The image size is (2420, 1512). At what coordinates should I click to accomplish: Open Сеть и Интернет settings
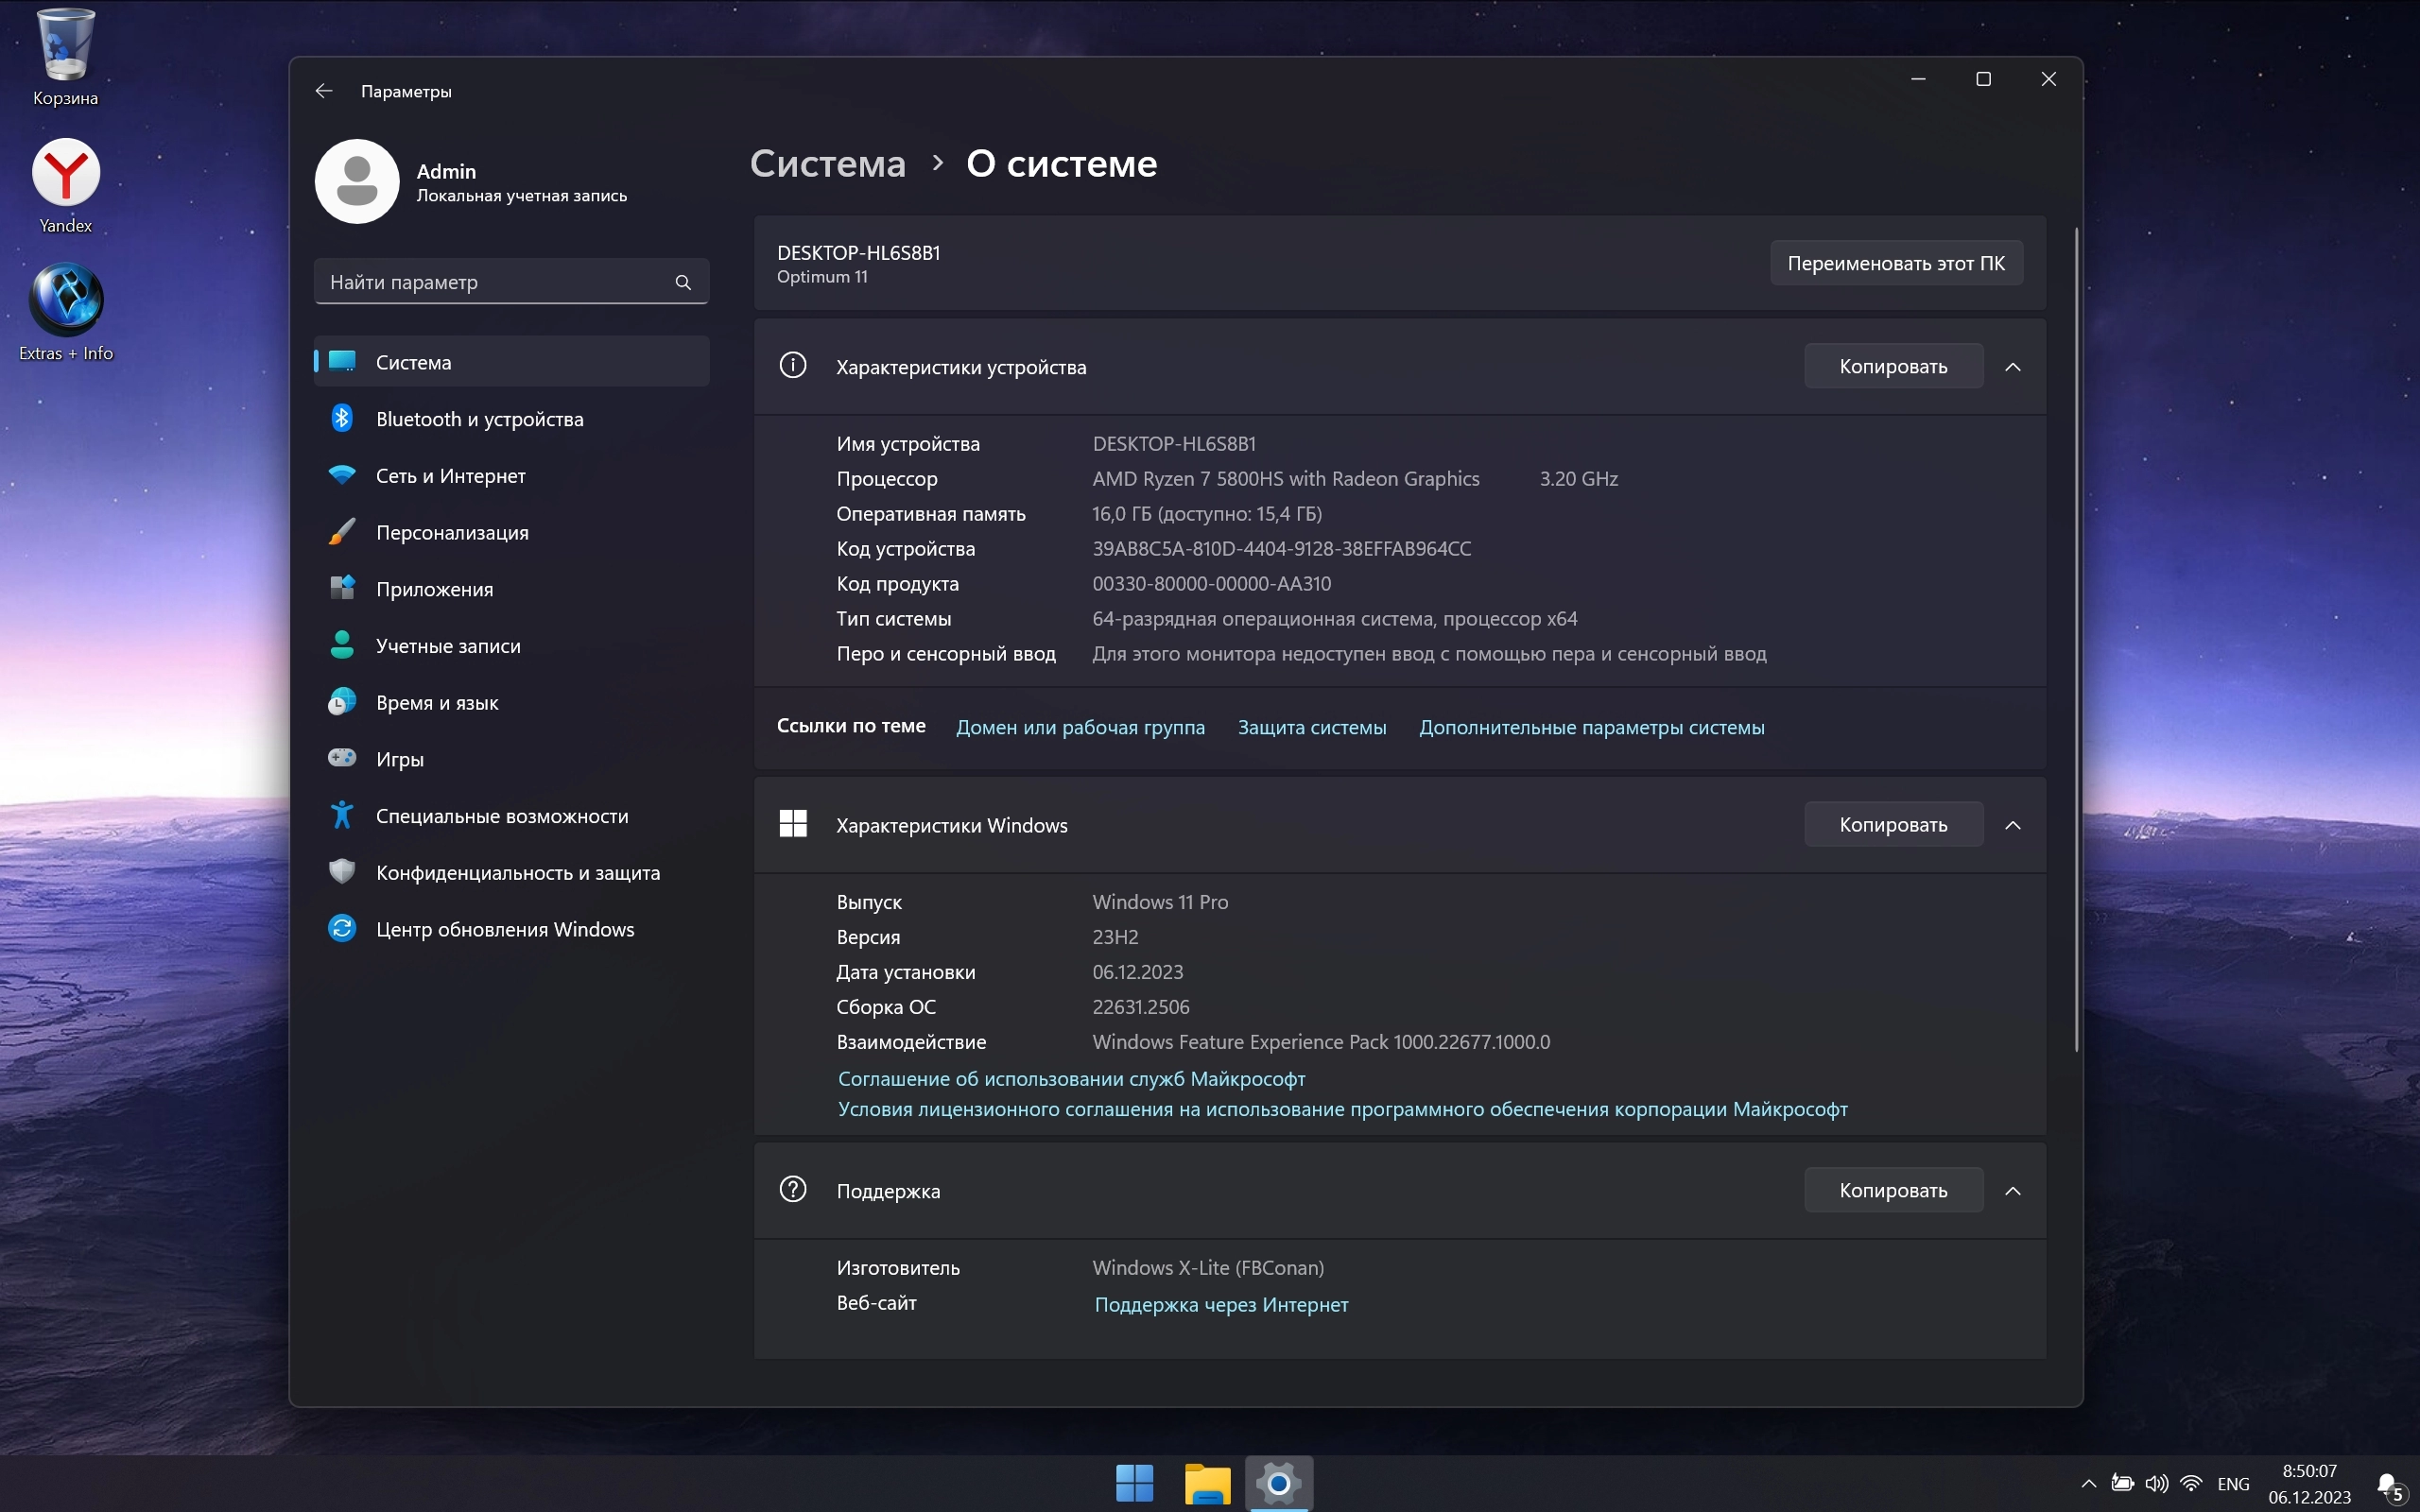coord(450,476)
